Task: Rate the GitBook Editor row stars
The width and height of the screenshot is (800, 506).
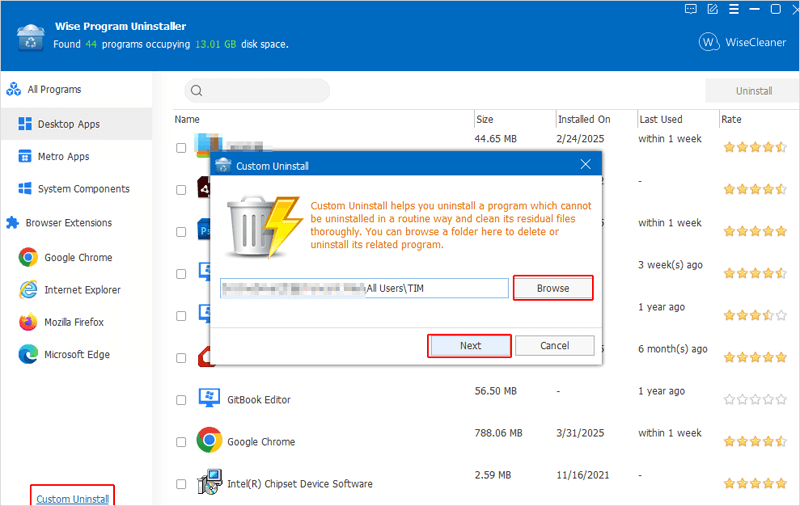Action: 755,399
